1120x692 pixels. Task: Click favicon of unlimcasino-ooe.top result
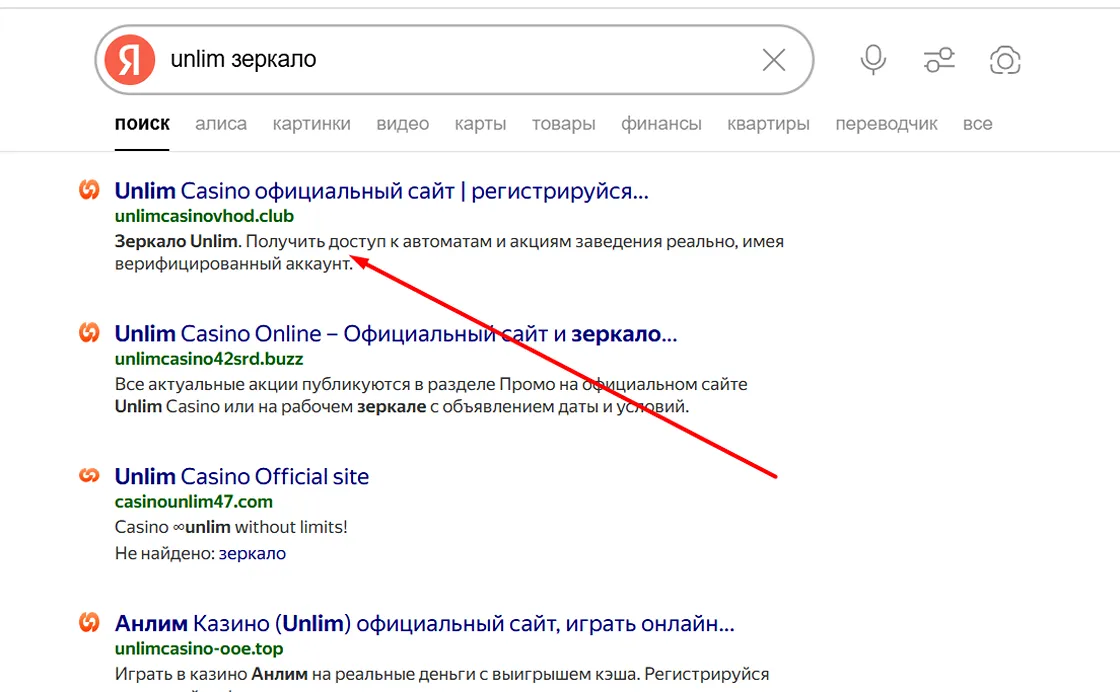[89, 623]
